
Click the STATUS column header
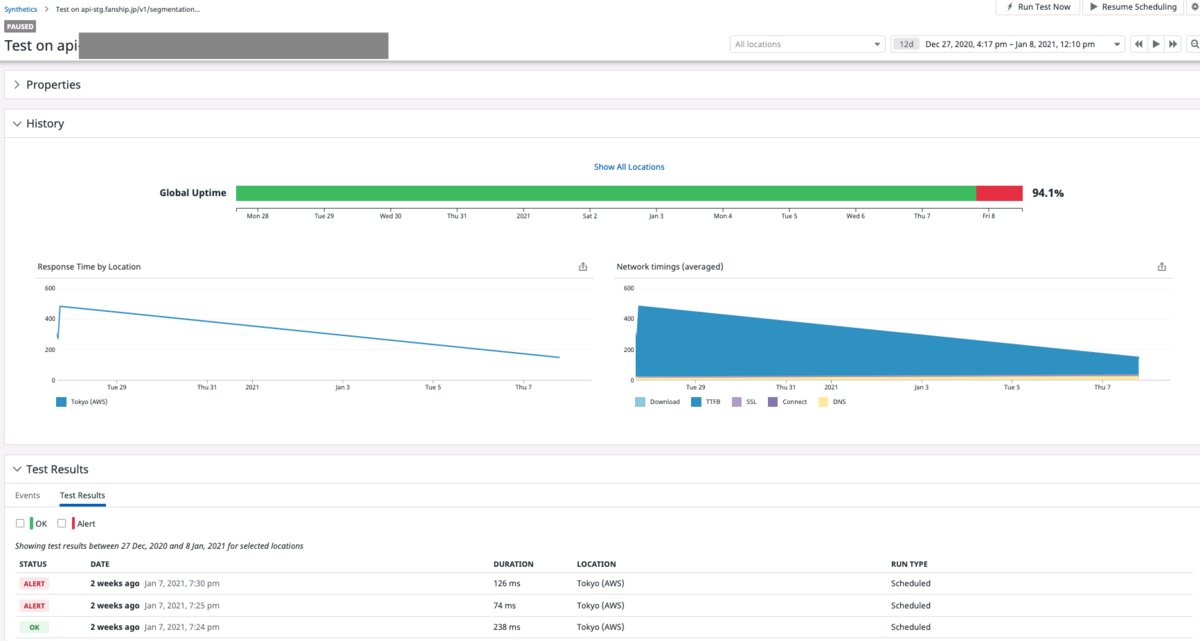(33, 564)
